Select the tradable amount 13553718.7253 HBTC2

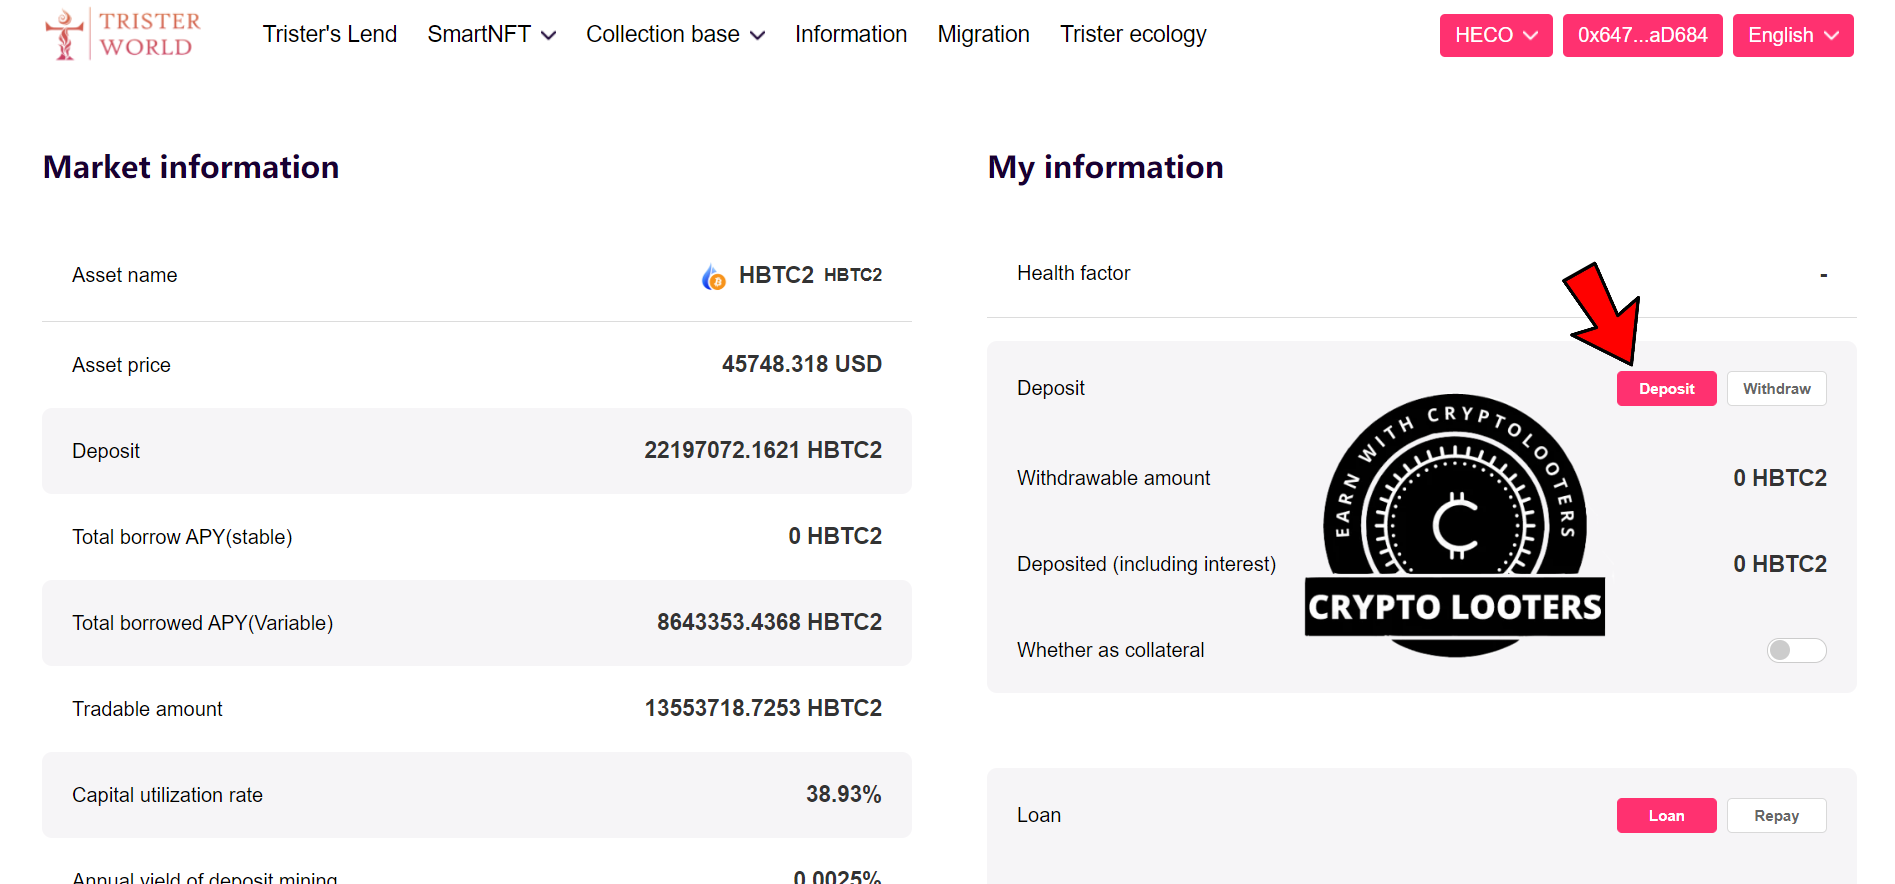tap(763, 708)
